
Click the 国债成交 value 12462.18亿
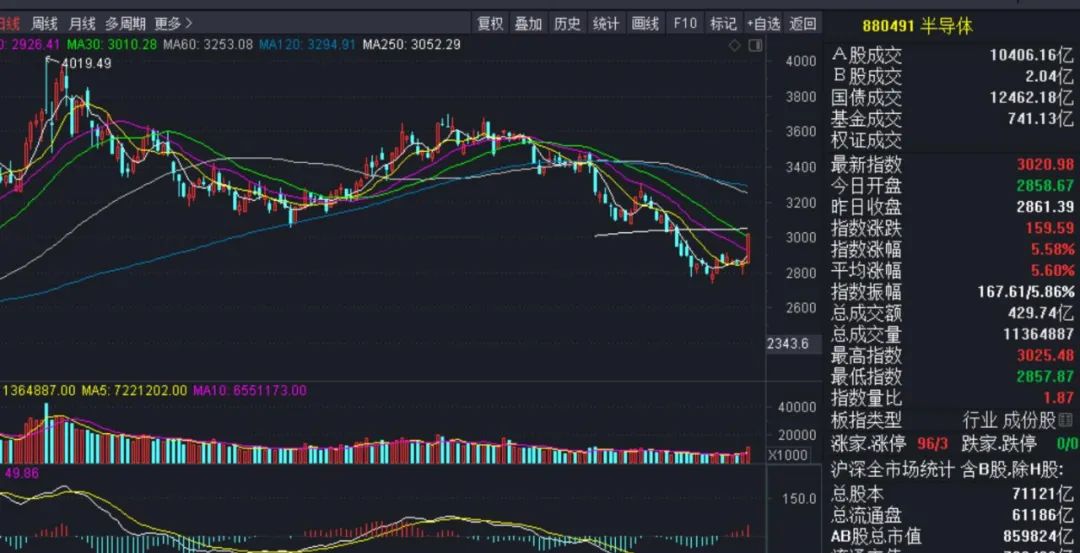(x=1032, y=98)
